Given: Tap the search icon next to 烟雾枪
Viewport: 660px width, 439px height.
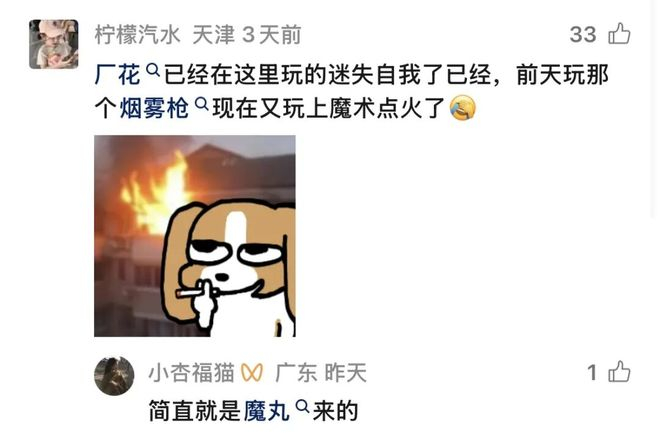Looking at the screenshot, I should (x=201, y=103).
